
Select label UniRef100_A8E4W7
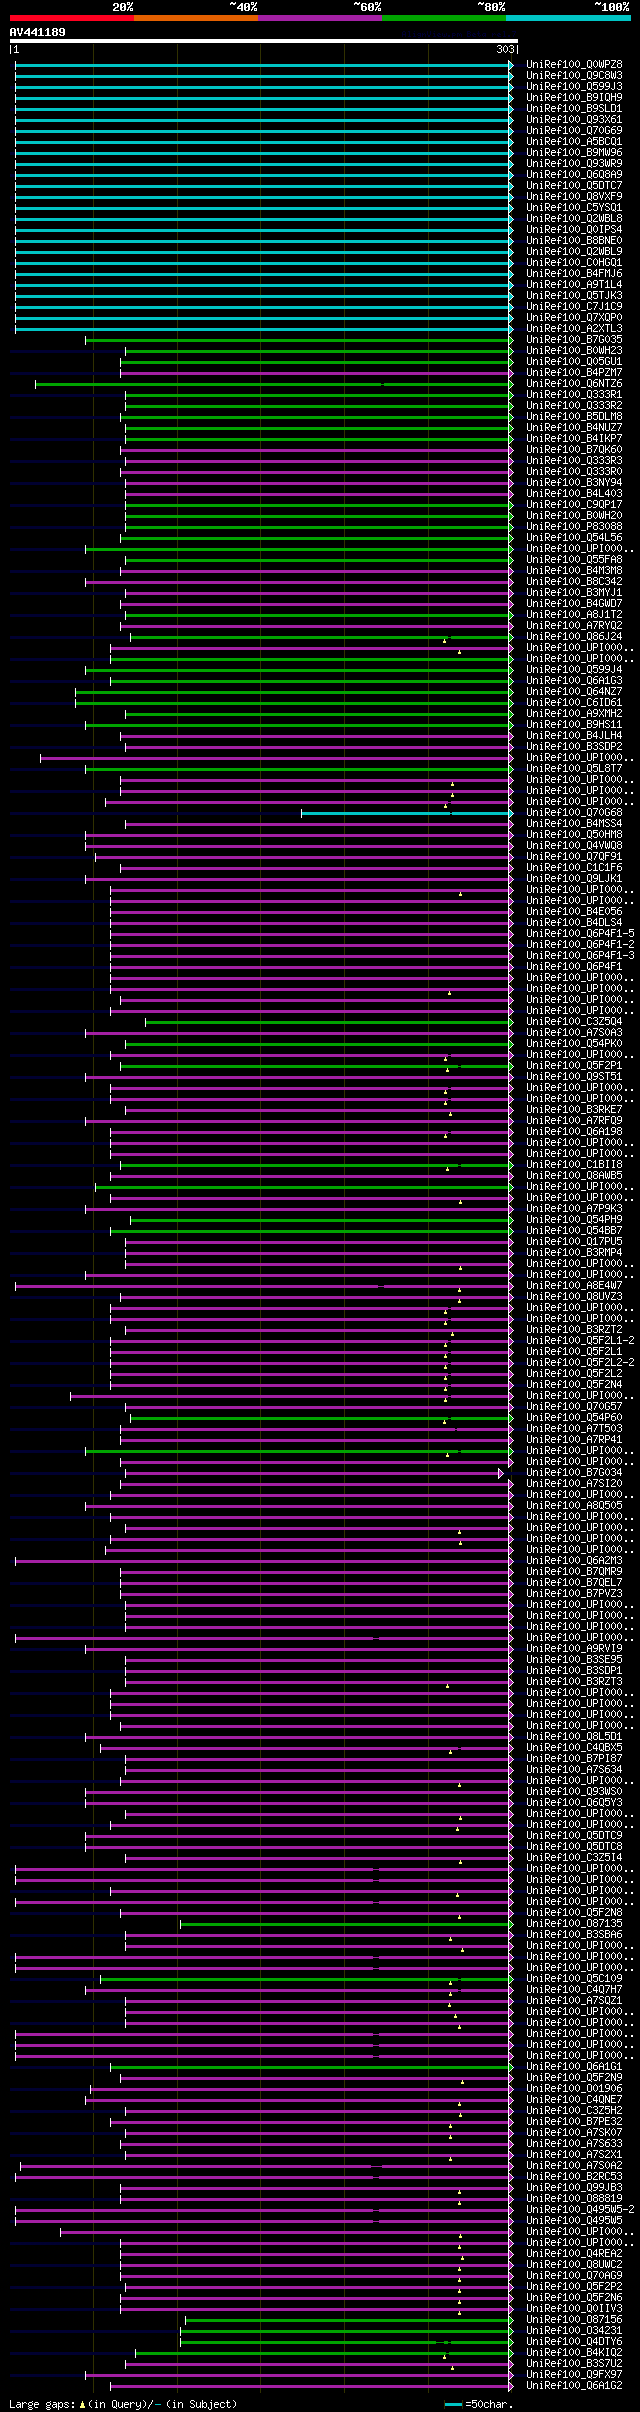click(x=574, y=1285)
